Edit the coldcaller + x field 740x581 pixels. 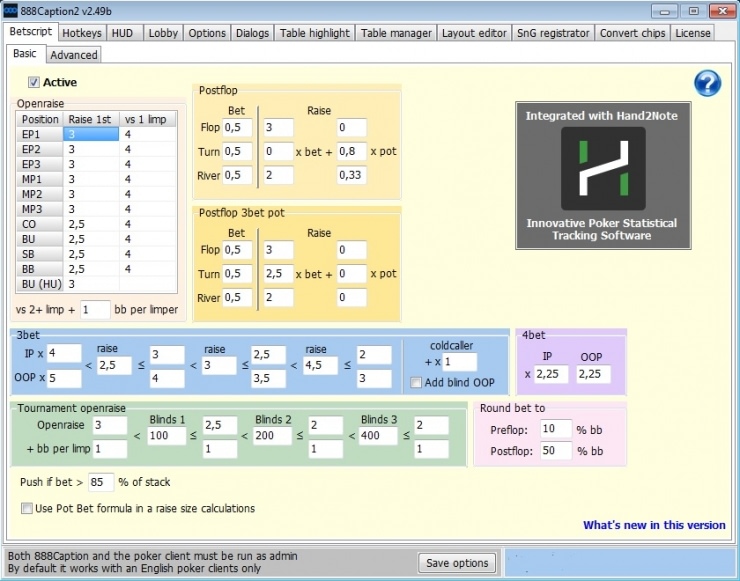(x=460, y=362)
